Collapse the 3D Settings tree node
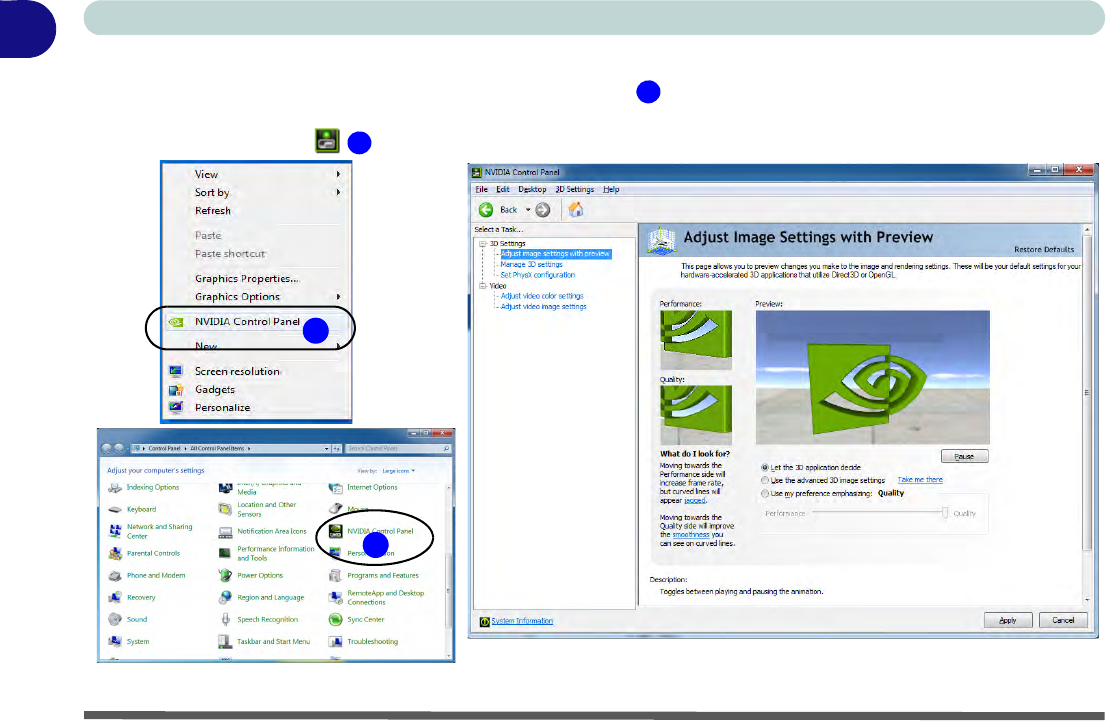The height and width of the screenshot is (721, 1106). (x=482, y=243)
